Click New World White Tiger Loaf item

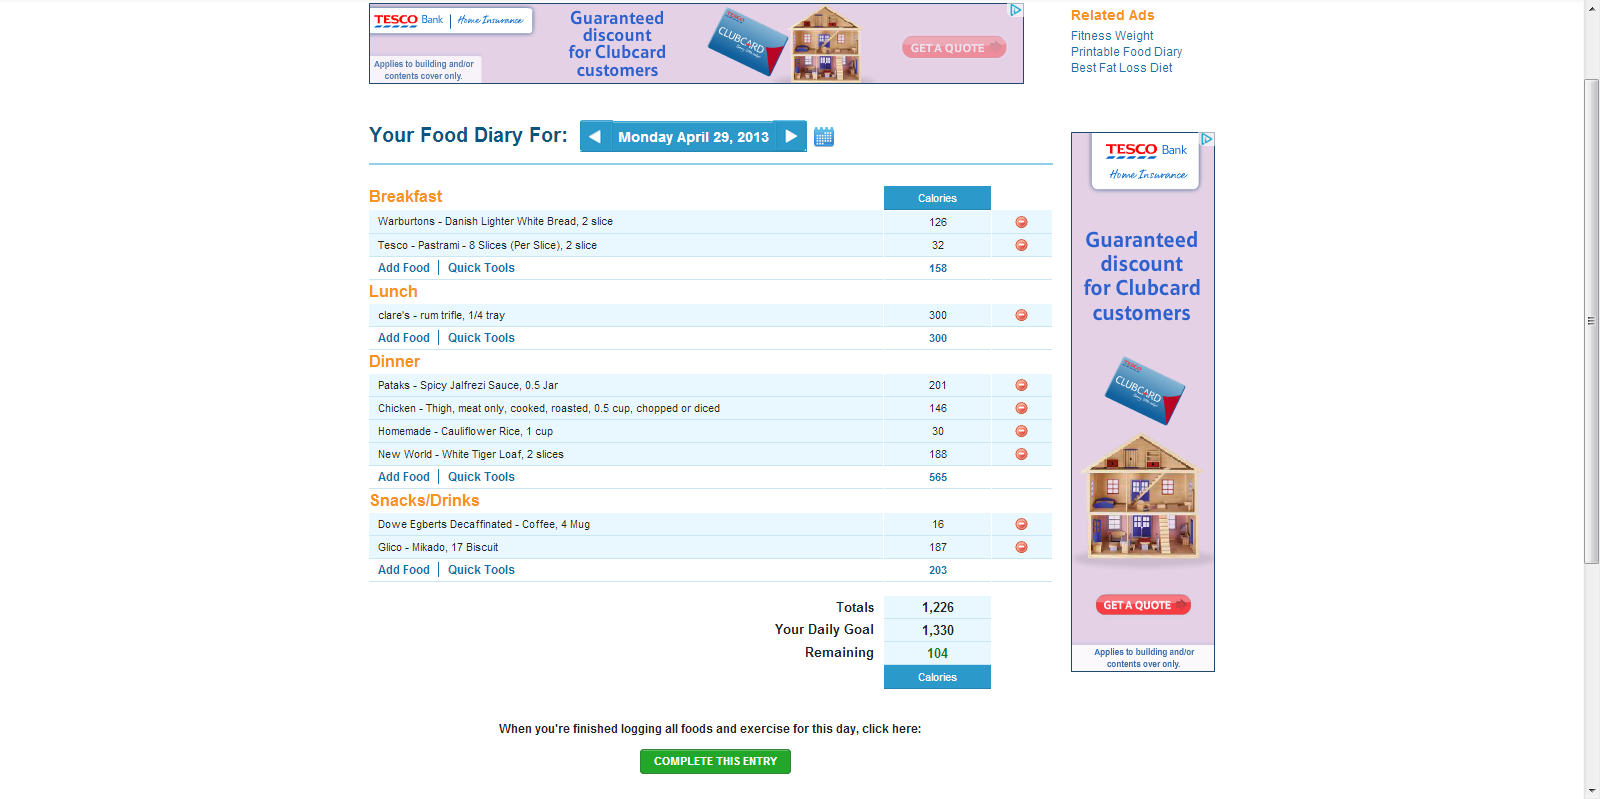pyautogui.click(x=471, y=454)
